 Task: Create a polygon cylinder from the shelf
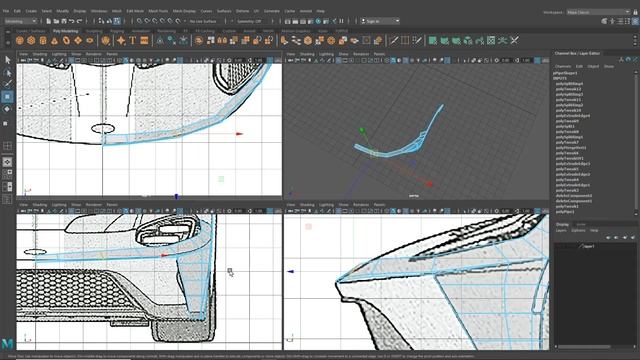(43, 40)
